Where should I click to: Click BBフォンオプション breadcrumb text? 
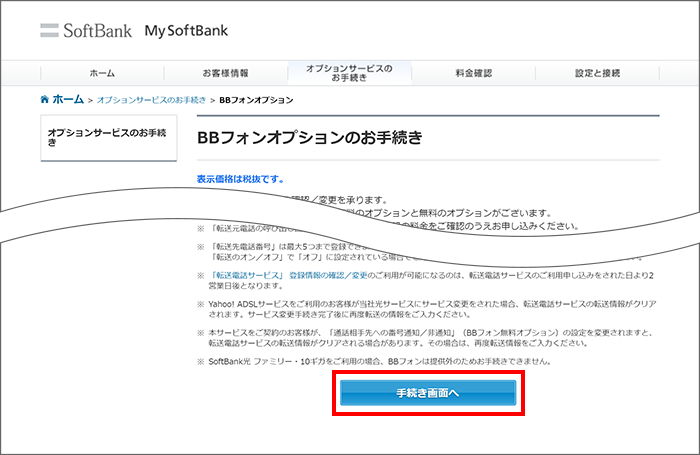point(256,100)
